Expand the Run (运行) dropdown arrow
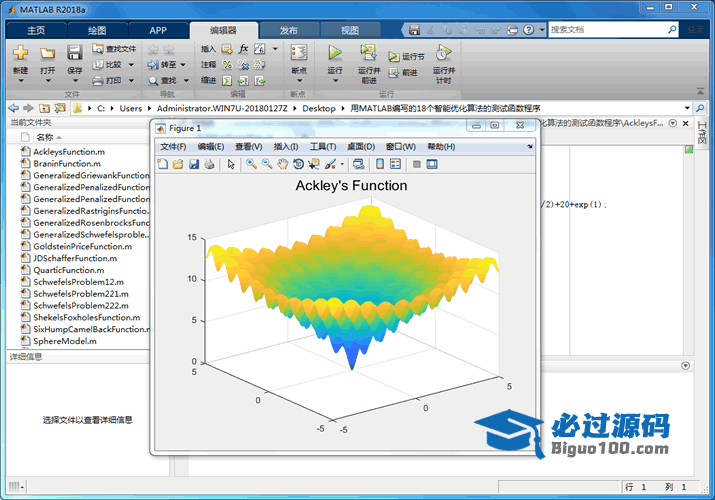This screenshot has height=500, width=715. 336,81
